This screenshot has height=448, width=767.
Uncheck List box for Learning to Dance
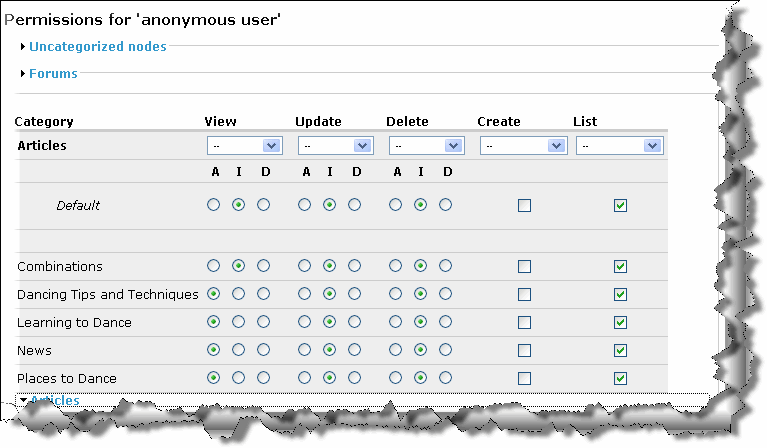pyautogui.click(x=620, y=322)
